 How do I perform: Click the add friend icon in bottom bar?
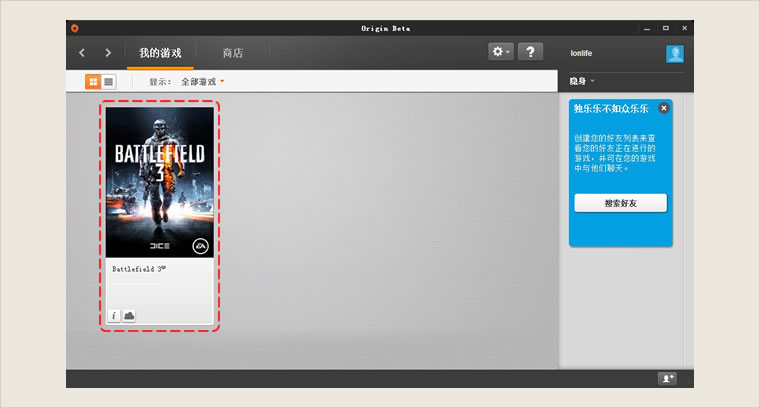(667, 378)
